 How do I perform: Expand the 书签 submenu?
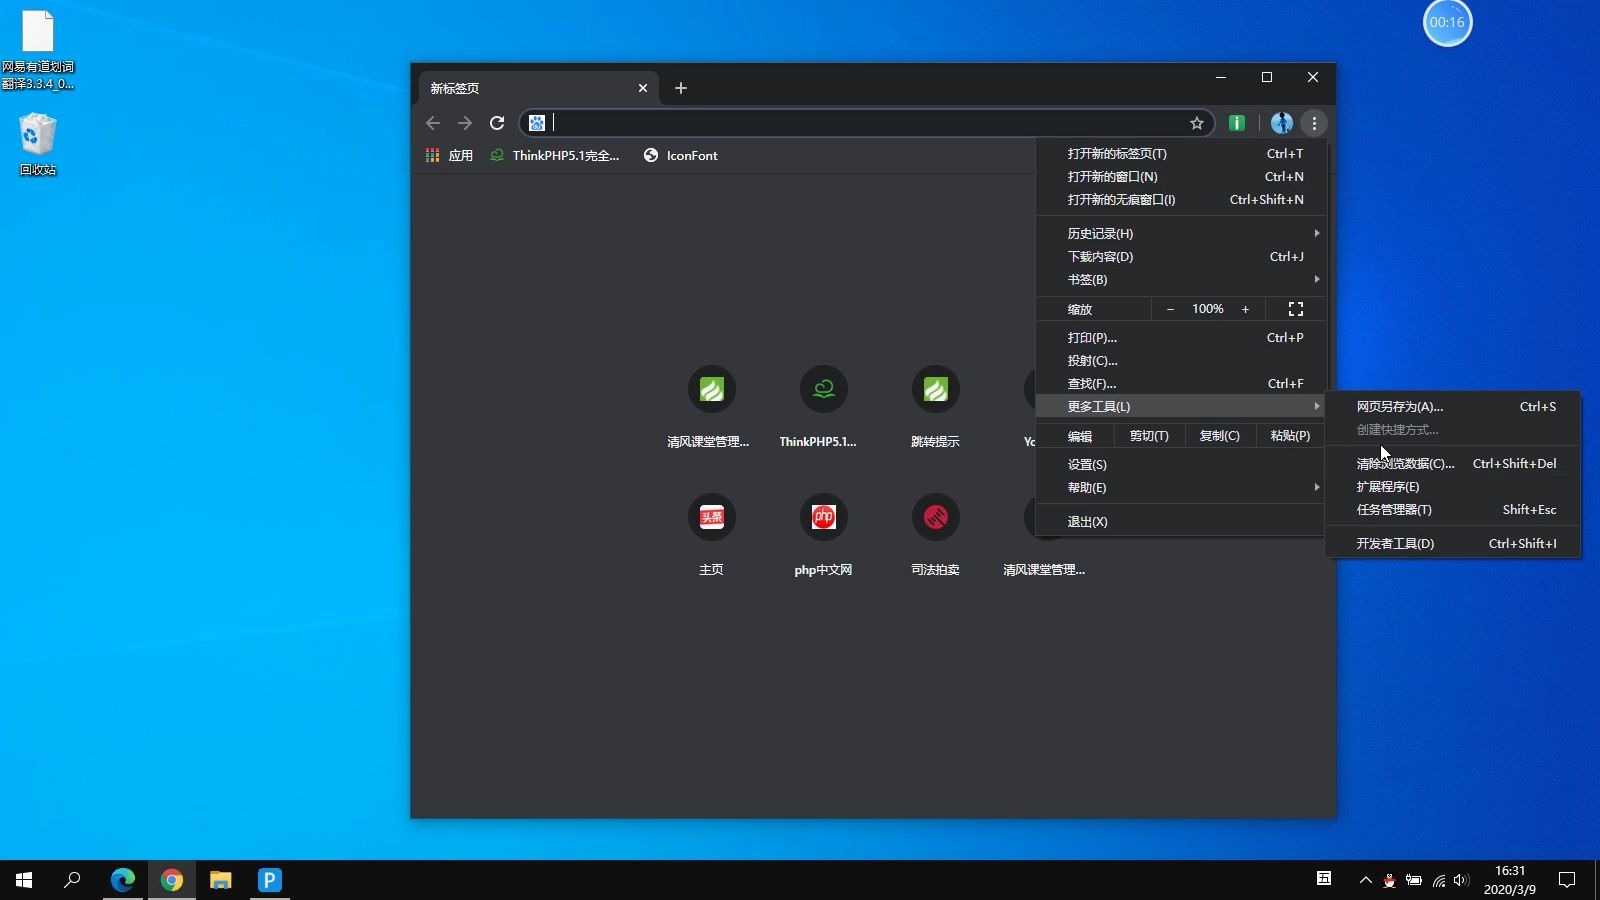[1090, 280]
